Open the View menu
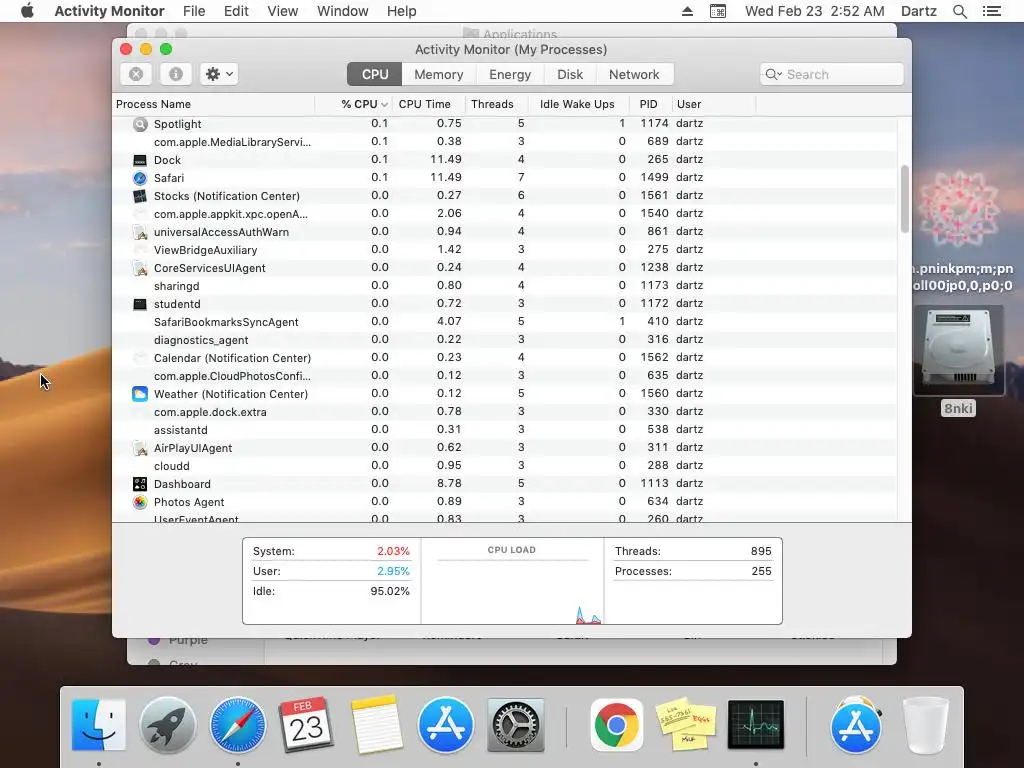 [283, 11]
